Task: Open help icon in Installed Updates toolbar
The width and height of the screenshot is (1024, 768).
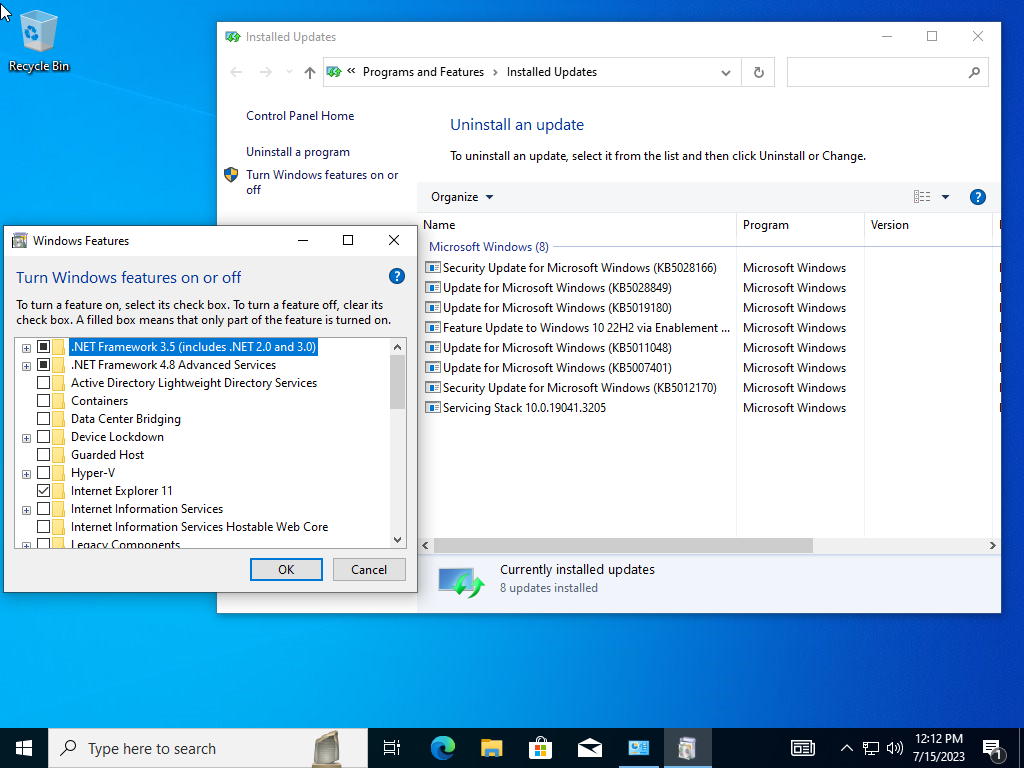Action: pos(978,197)
